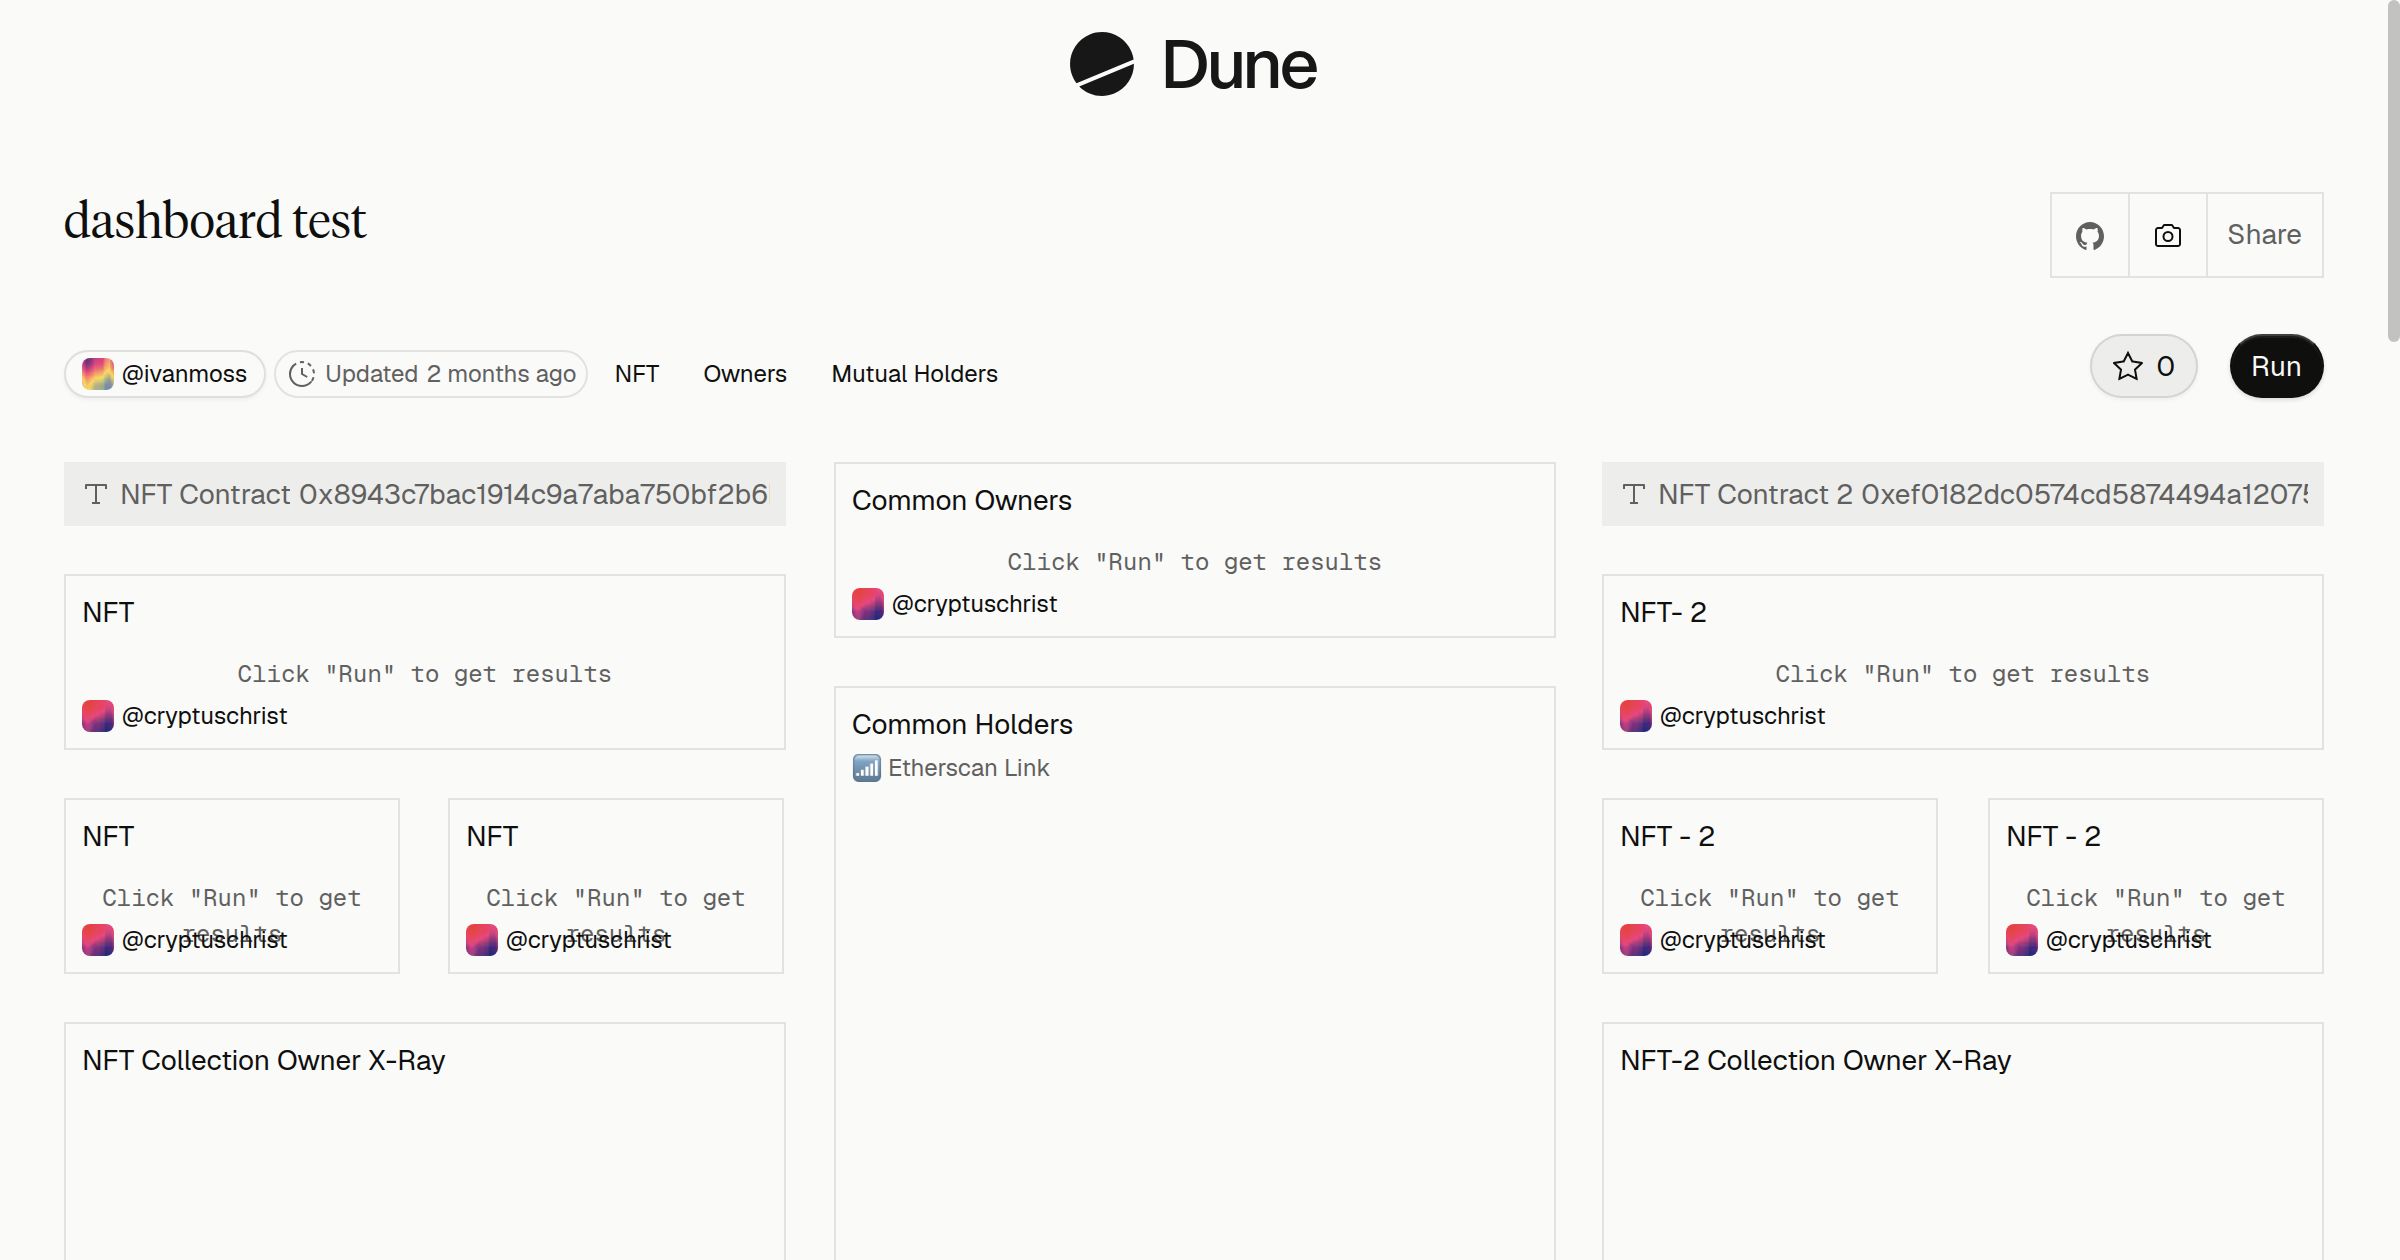The width and height of the screenshot is (2400, 1260).
Task: Open NFT-2 Collection Owner X-Ray title
Action: [x=1815, y=1061]
